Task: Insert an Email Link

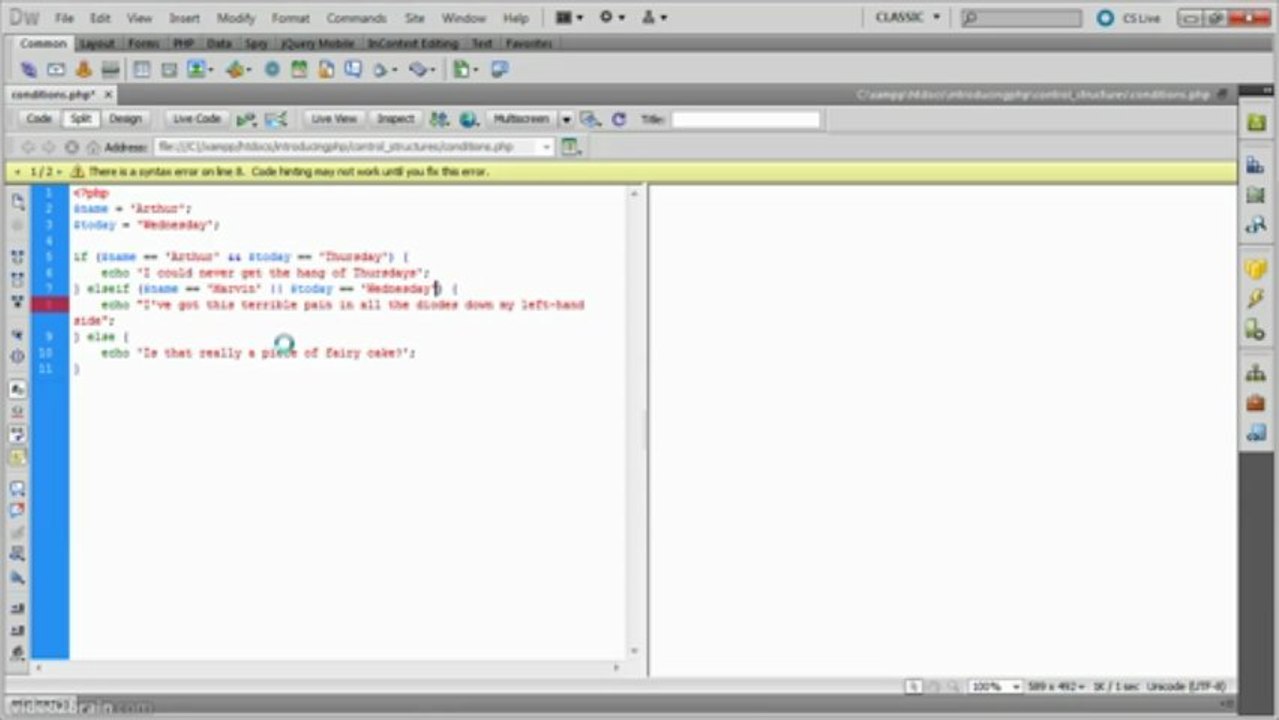Action: pyautogui.click(x=56, y=69)
